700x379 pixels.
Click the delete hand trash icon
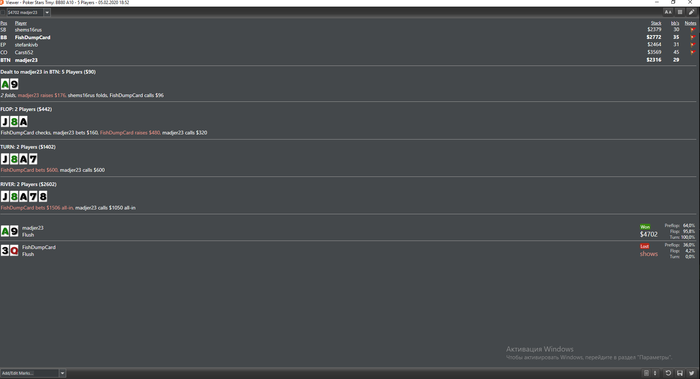click(646, 373)
